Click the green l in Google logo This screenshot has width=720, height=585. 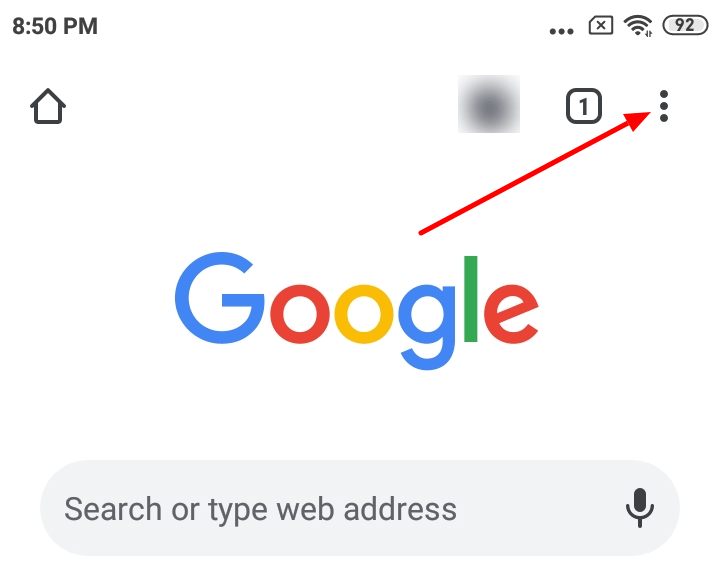click(x=471, y=299)
